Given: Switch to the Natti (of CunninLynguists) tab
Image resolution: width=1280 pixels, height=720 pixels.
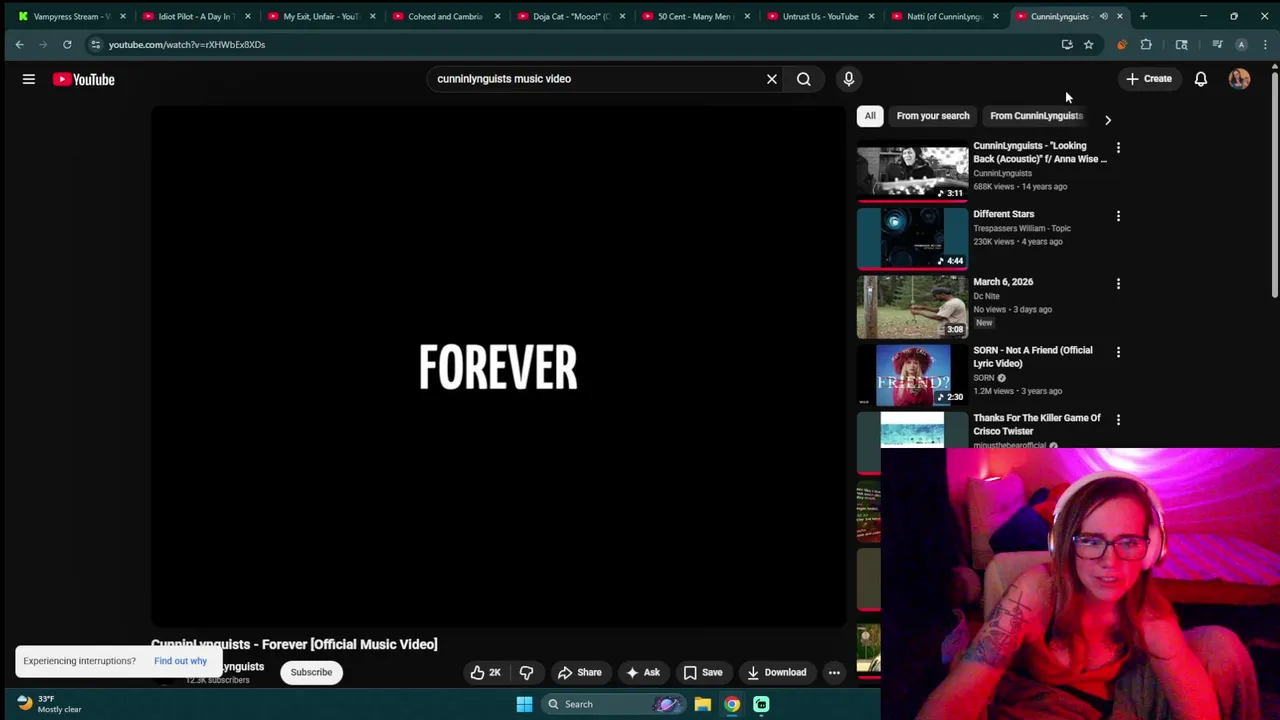Looking at the screenshot, I should (x=944, y=16).
